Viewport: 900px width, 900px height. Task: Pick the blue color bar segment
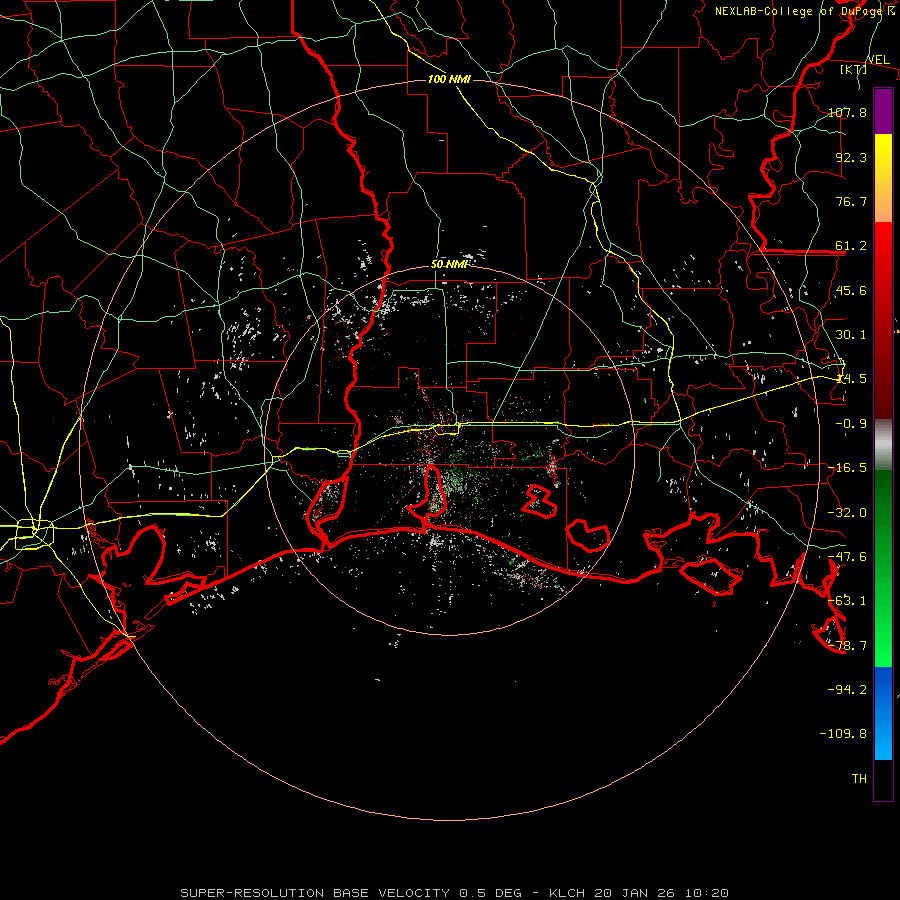coord(883,713)
